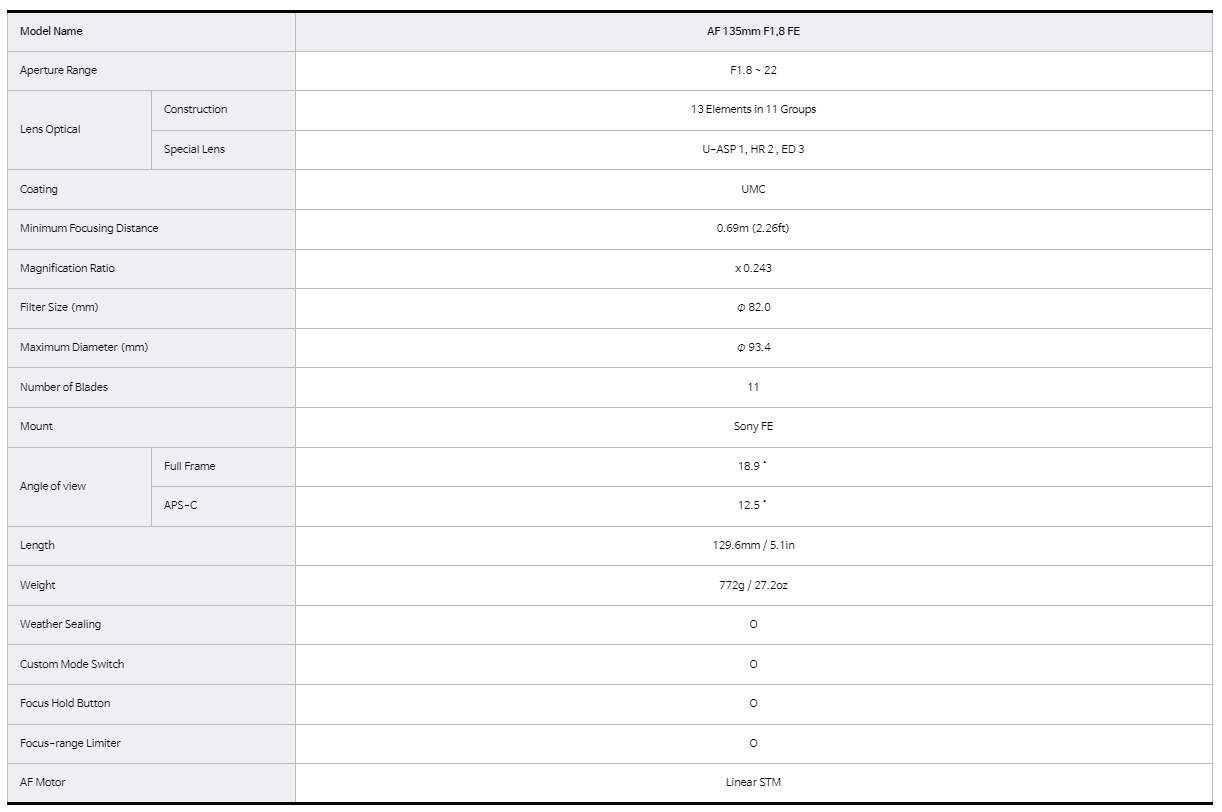The image size is (1222, 812).
Task: Click the filter size 82.0 value
Action: (x=753, y=307)
